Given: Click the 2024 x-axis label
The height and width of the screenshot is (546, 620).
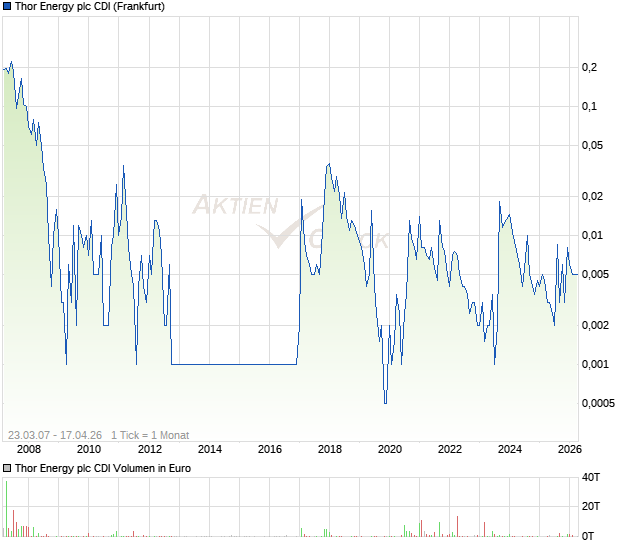Looking at the screenshot, I should coord(510,449).
